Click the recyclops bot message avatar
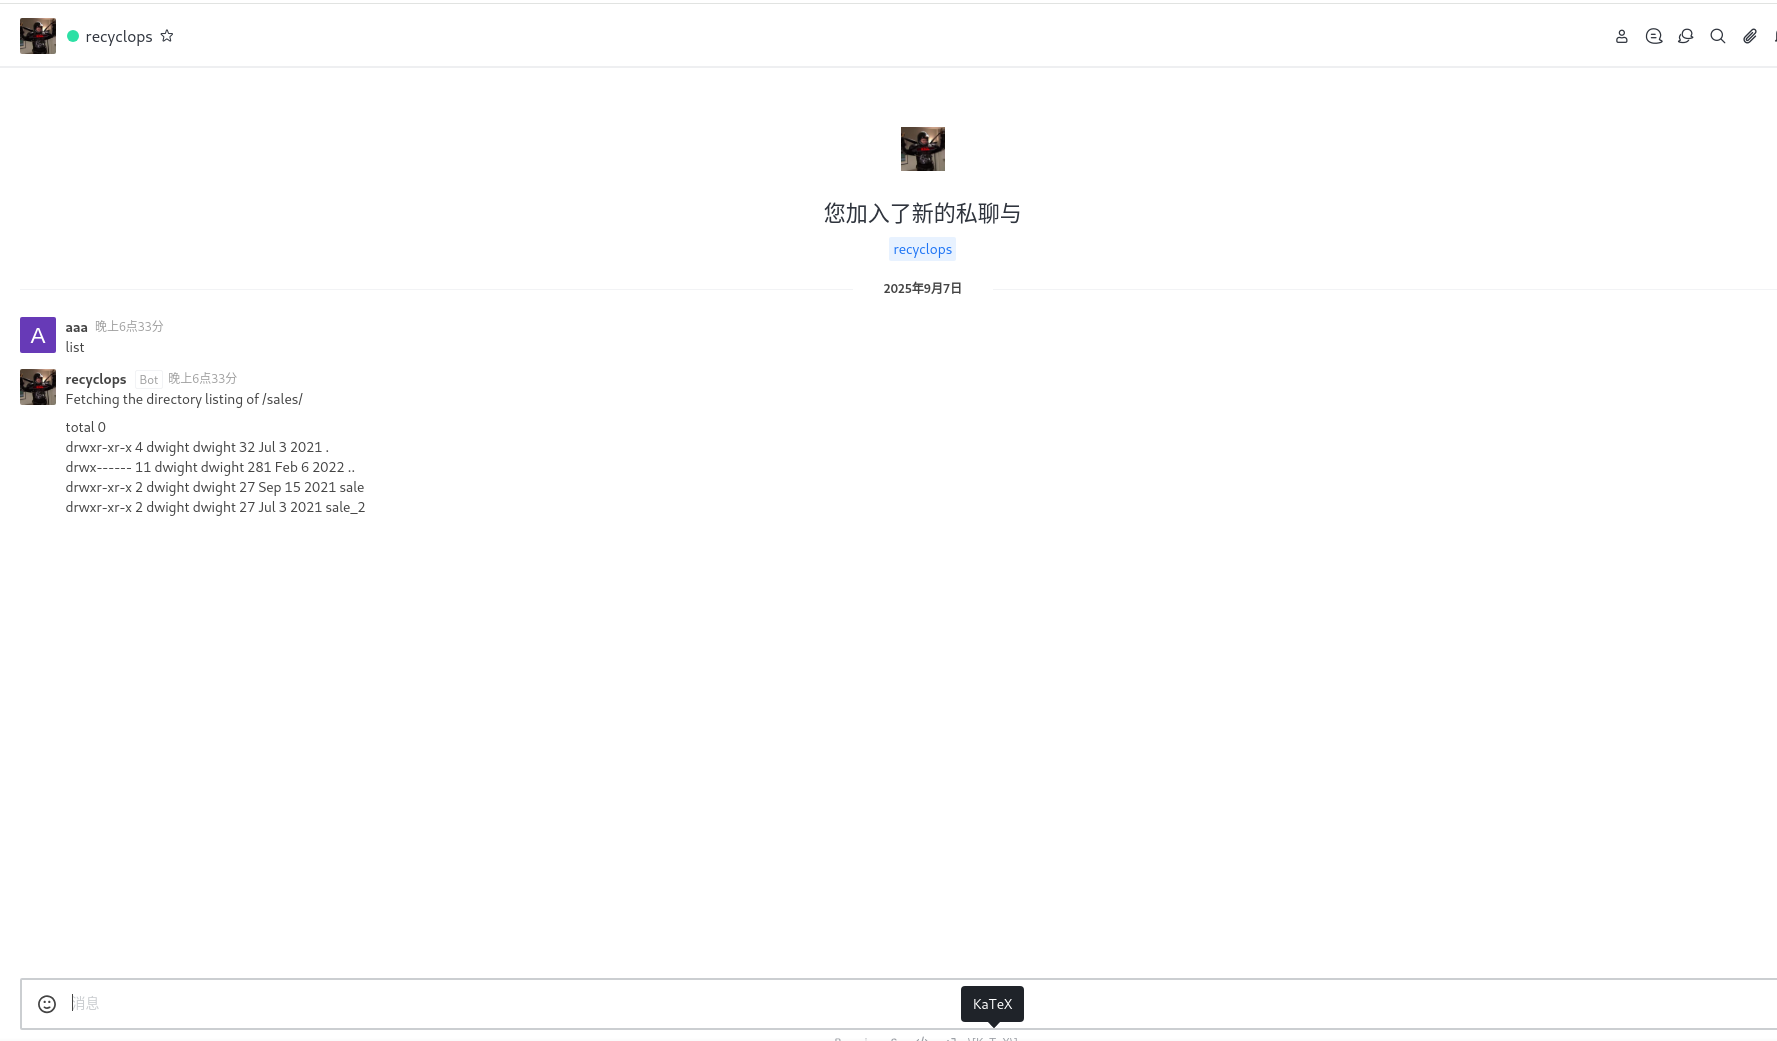This screenshot has height=1041, width=1777. pos(38,387)
